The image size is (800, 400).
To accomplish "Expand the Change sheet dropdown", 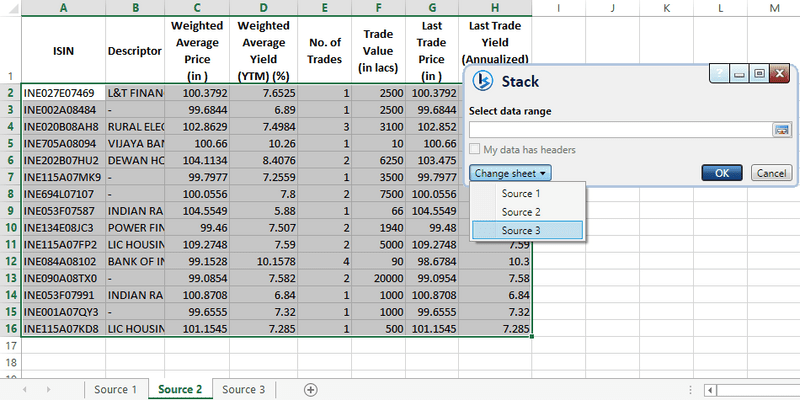I will point(510,173).
